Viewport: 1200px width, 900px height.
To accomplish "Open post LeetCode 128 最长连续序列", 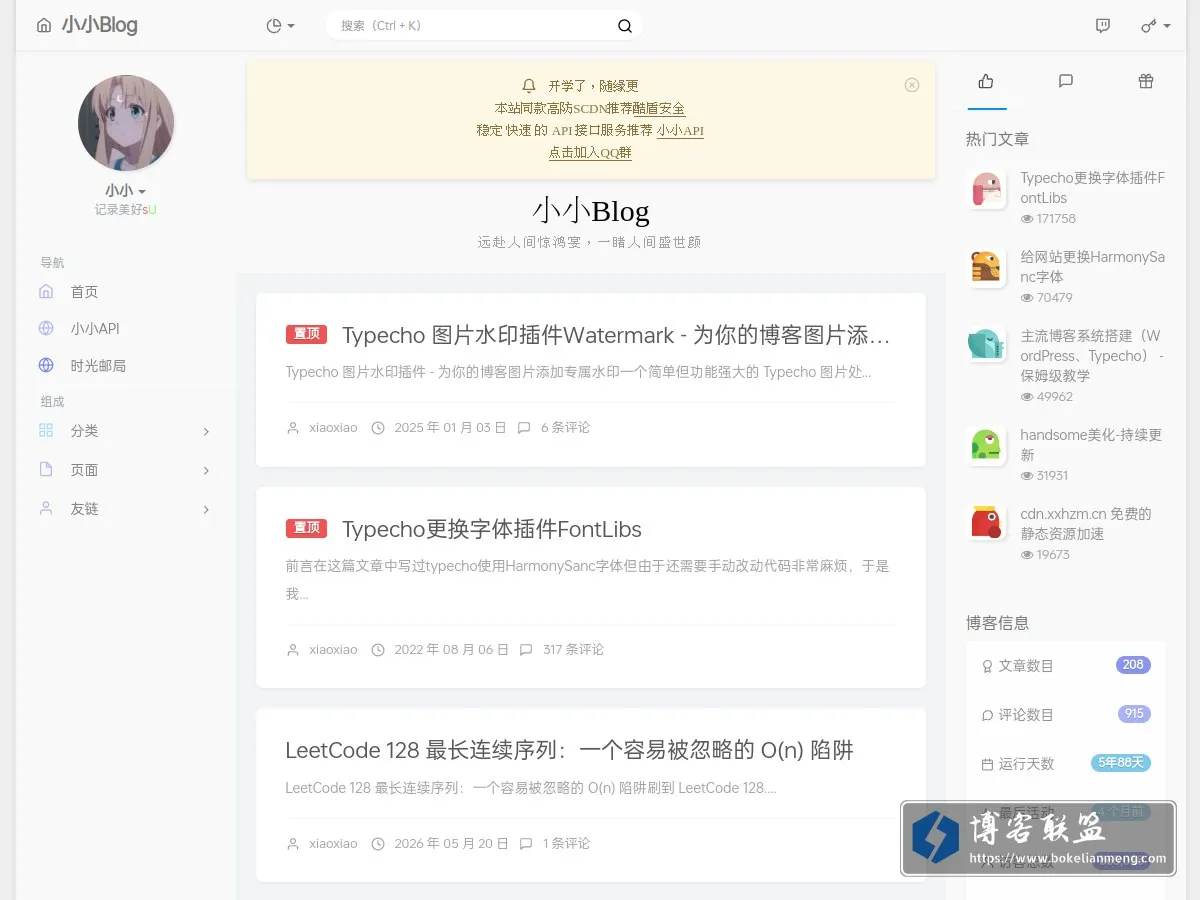I will [569, 750].
